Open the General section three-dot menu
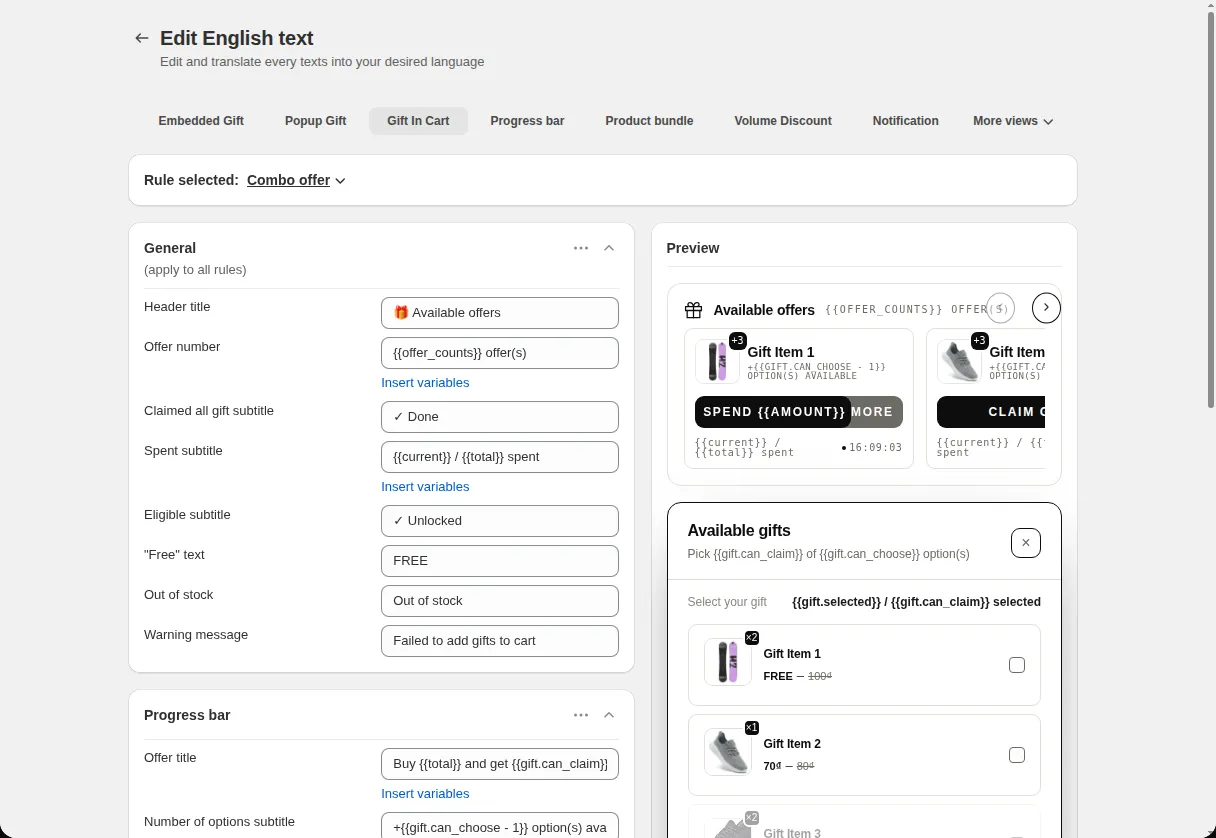Viewport: 1216px width, 838px height. [581, 248]
